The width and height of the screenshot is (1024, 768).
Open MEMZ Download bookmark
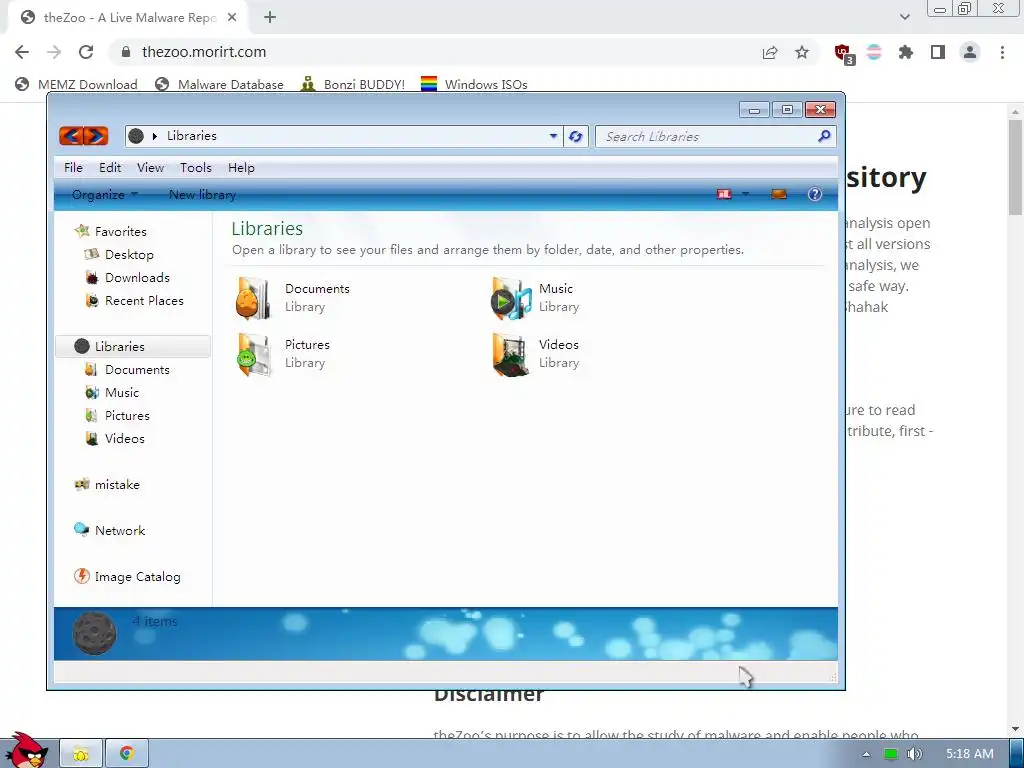click(x=76, y=84)
